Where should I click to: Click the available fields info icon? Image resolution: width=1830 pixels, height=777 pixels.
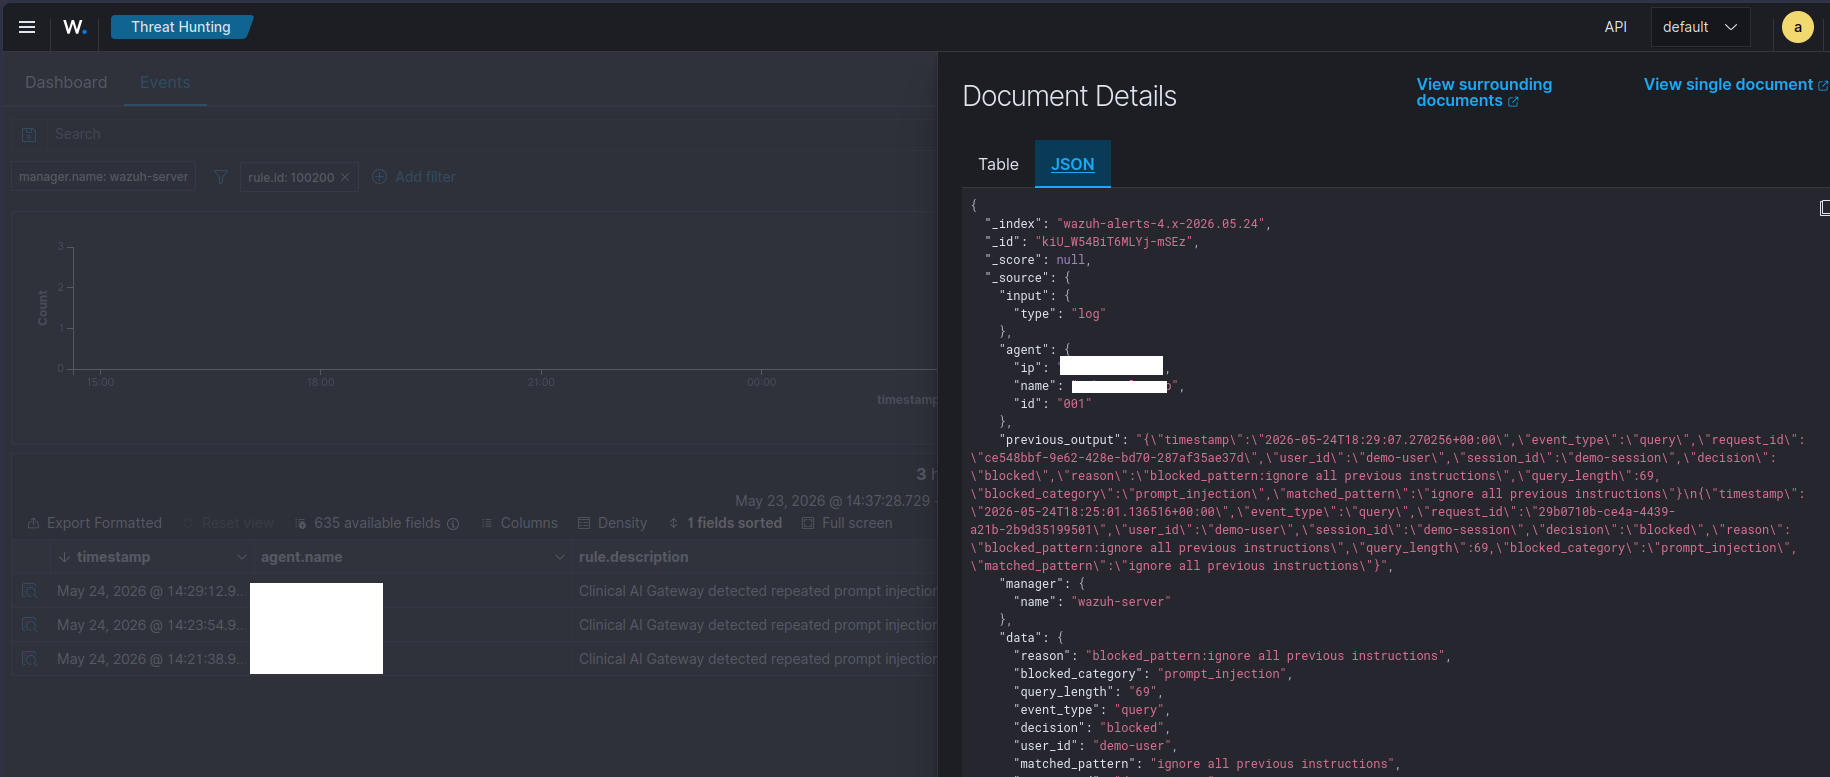pos(453,523)
